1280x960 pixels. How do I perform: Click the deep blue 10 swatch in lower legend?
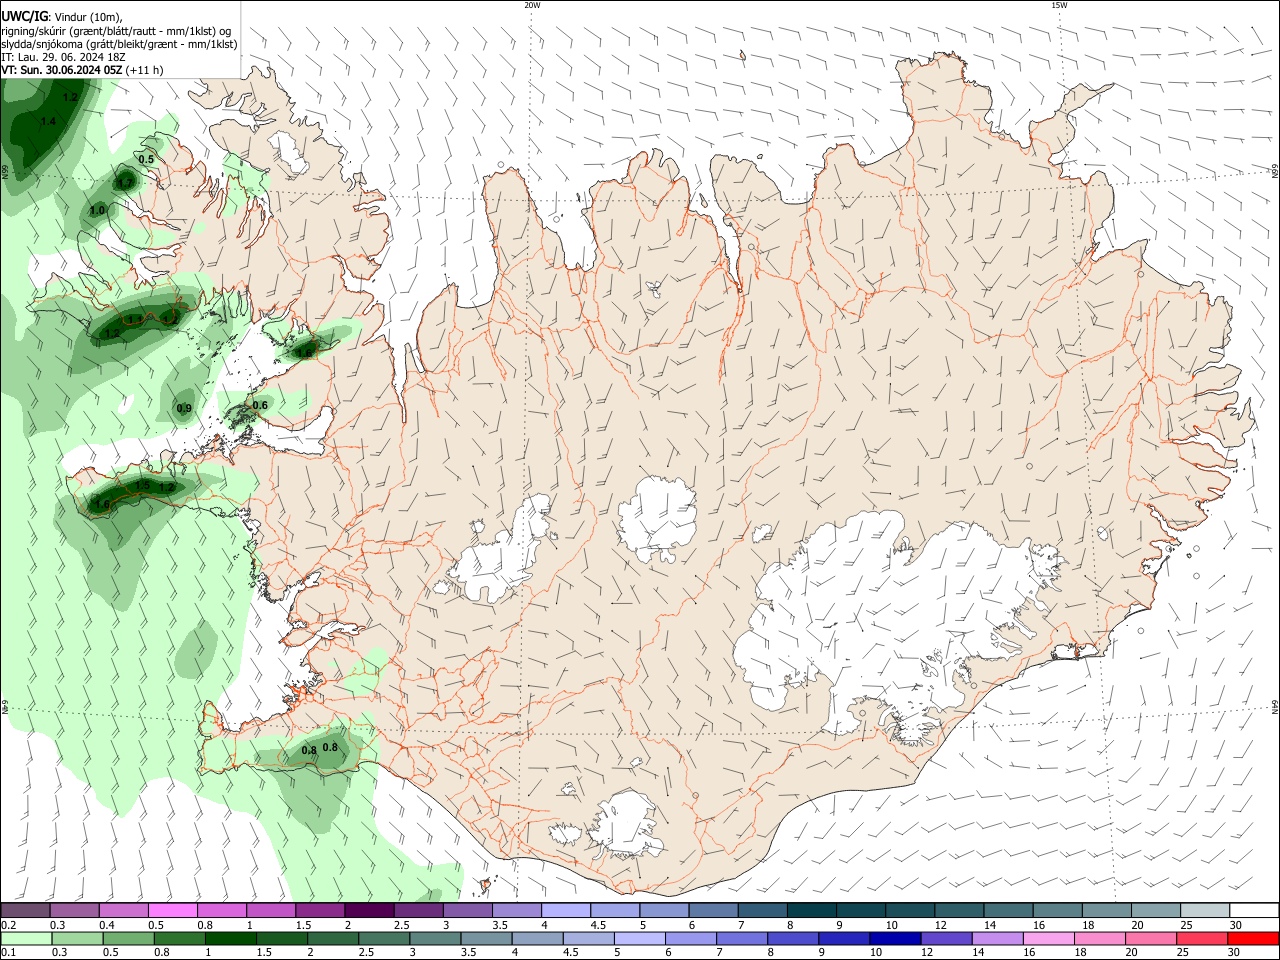896,938
